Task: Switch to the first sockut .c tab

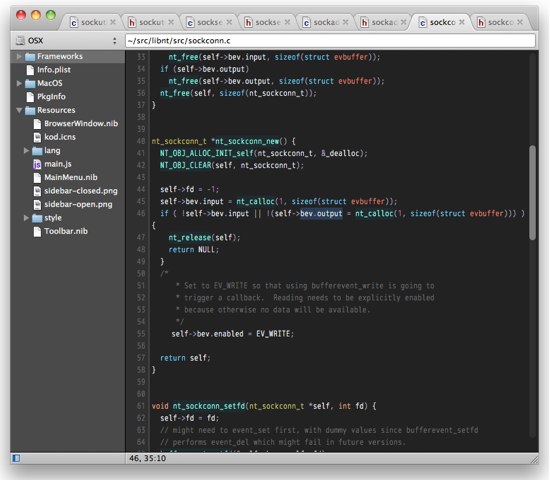Action: click(92, 22)
